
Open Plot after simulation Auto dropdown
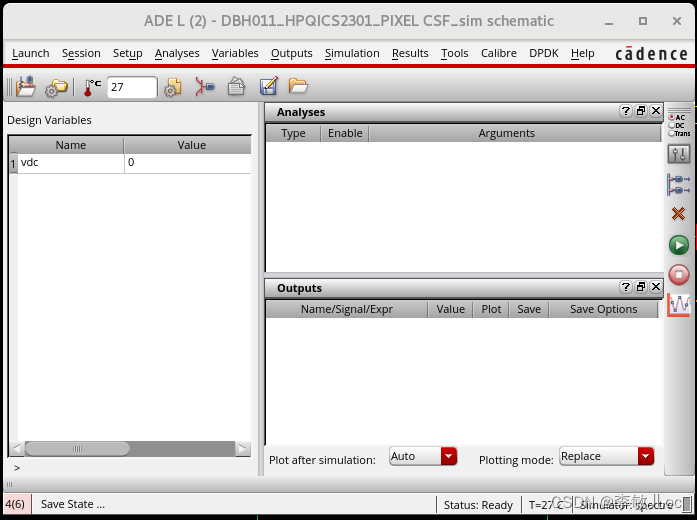tap(423, 456)
